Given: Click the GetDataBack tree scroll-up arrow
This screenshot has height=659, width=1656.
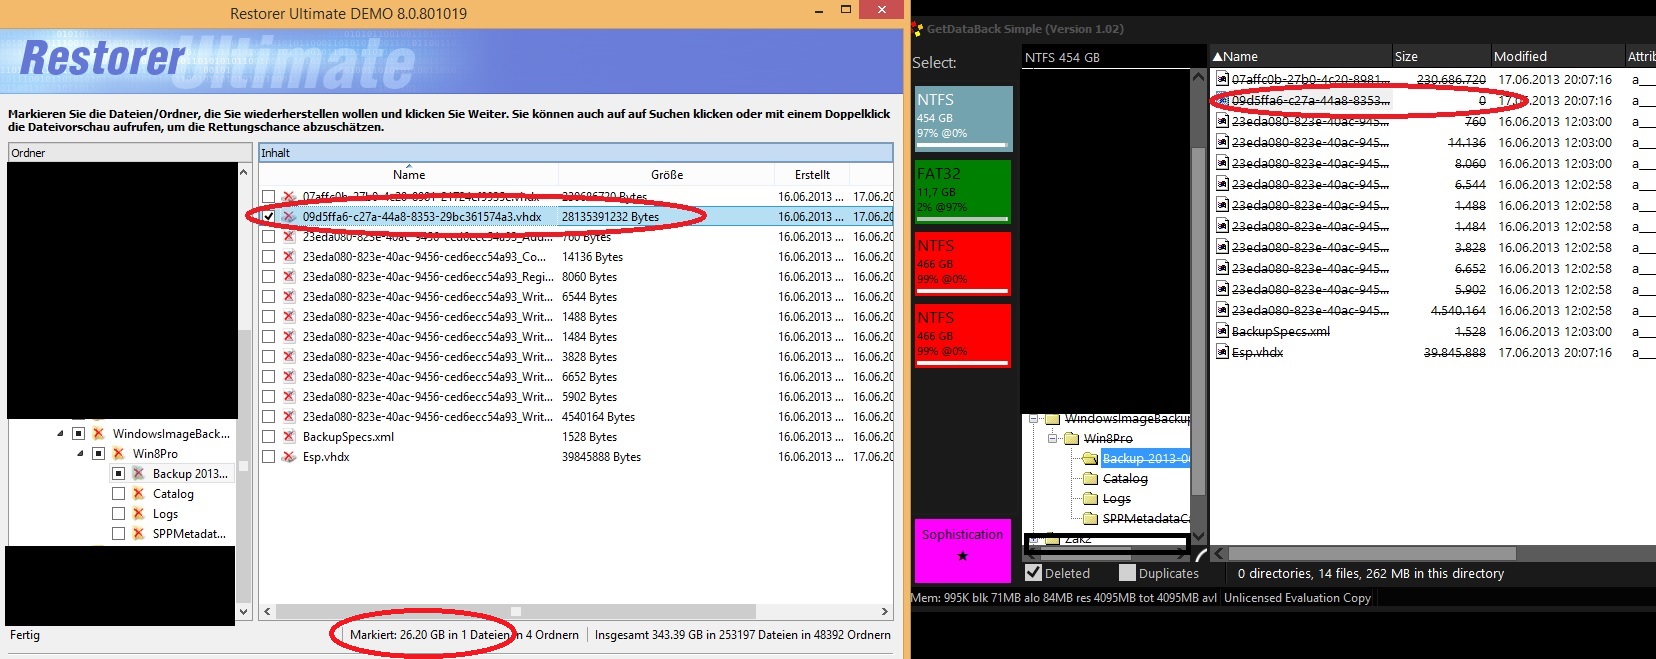Looking at the screenshot, I should (x=1198, y=77).
